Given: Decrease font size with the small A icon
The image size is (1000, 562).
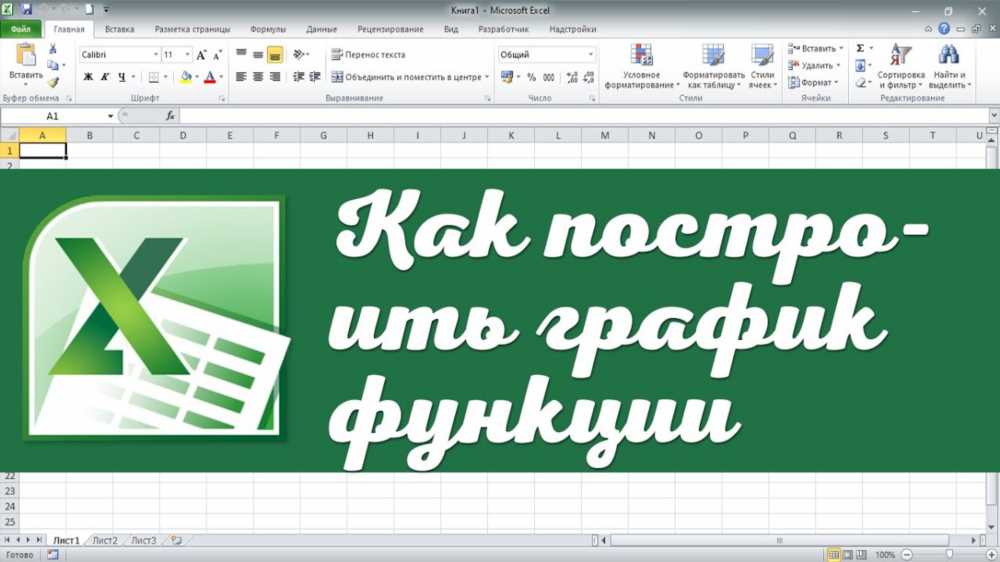Looking at the screenshot, I should (x=217, y=55).
